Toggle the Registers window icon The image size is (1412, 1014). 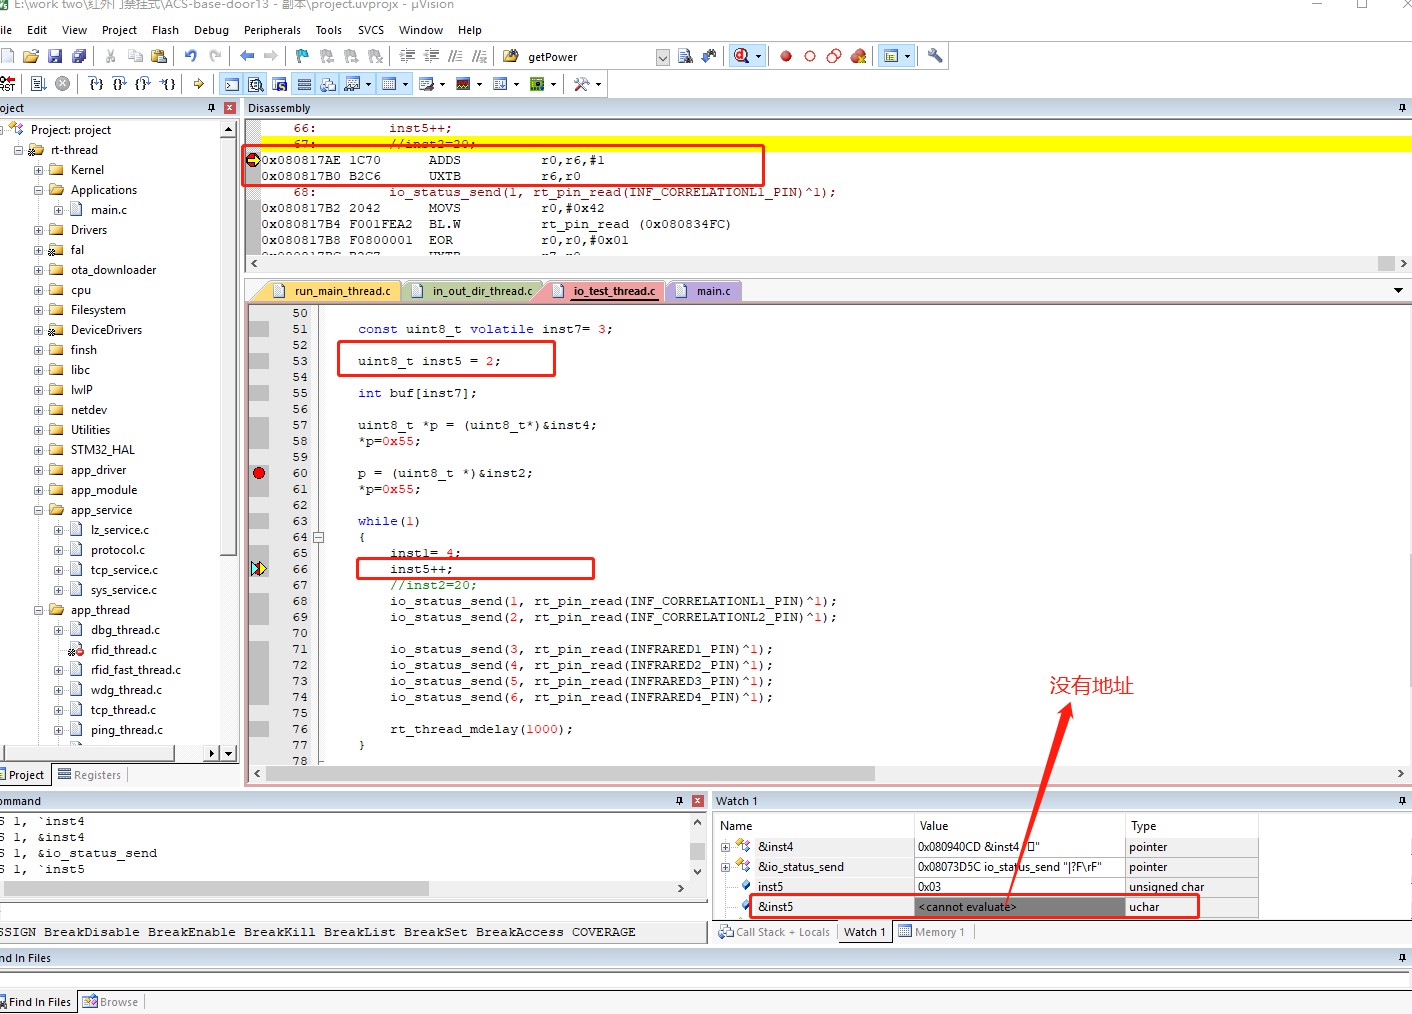[x=304, y=84]
